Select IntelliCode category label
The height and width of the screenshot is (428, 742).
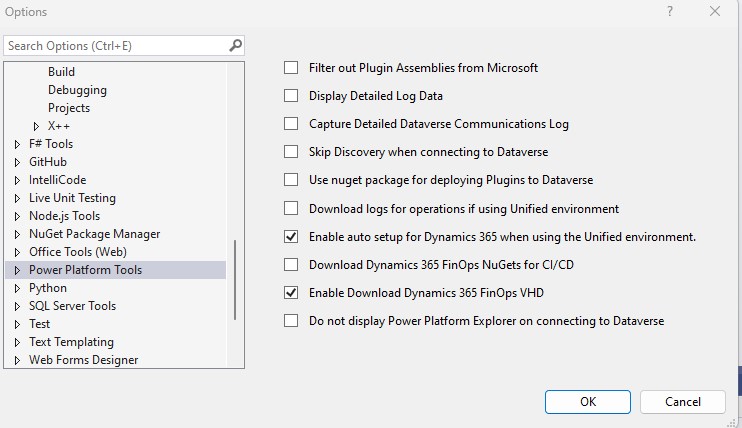[x=57, y=179]
